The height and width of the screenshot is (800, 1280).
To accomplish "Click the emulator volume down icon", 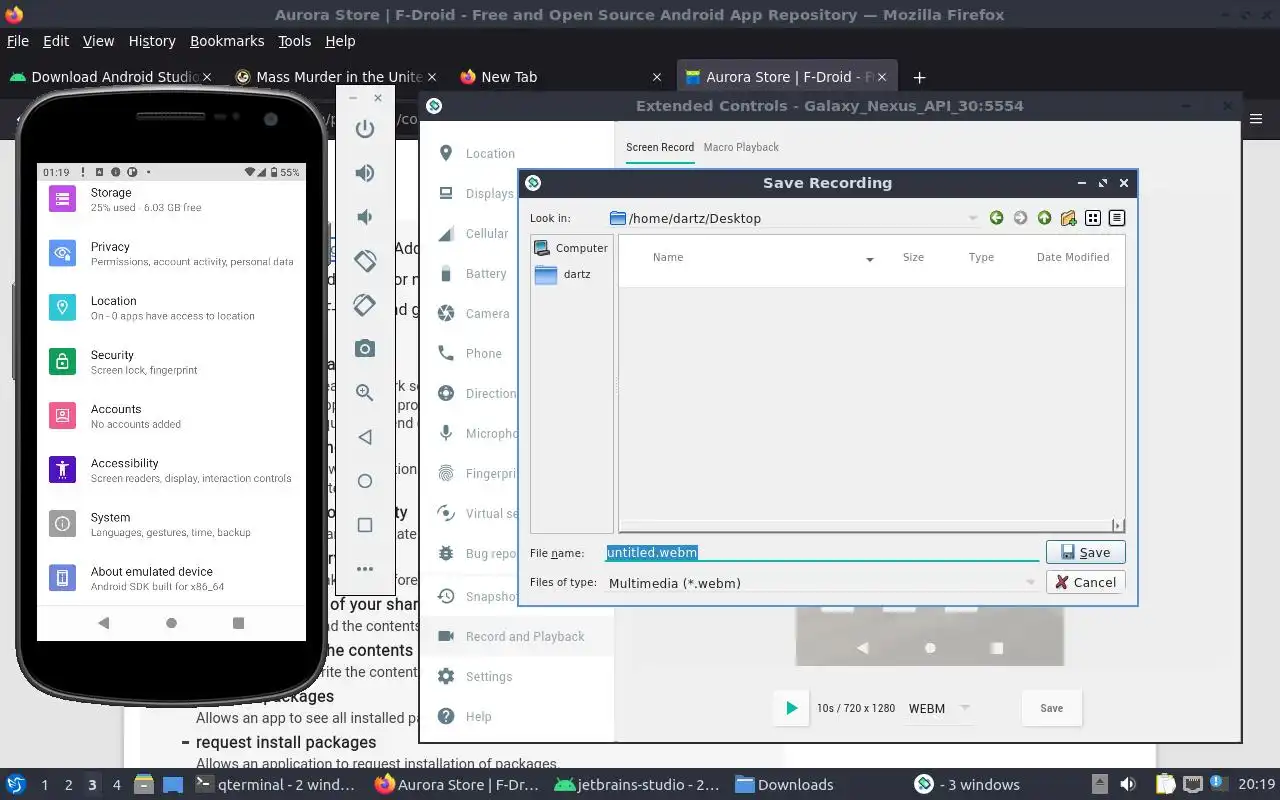I will pyautogui.click(x=365, y=217).
